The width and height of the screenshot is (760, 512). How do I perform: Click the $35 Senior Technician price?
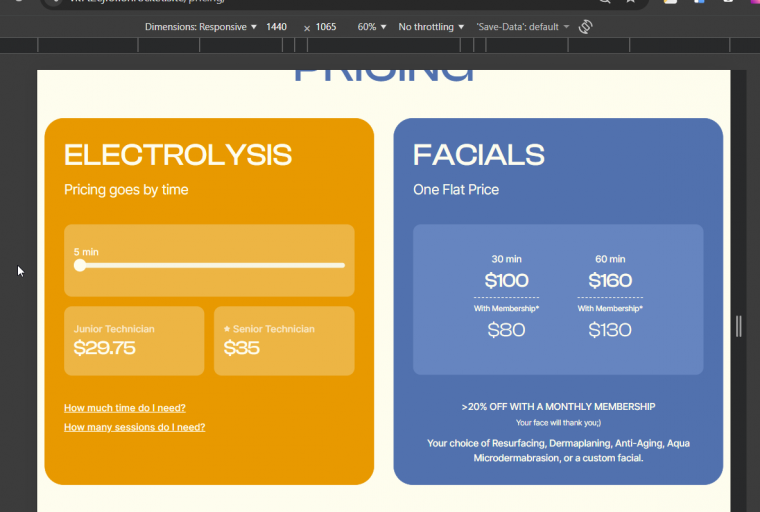pyautogui.click(x=242, y=348)
